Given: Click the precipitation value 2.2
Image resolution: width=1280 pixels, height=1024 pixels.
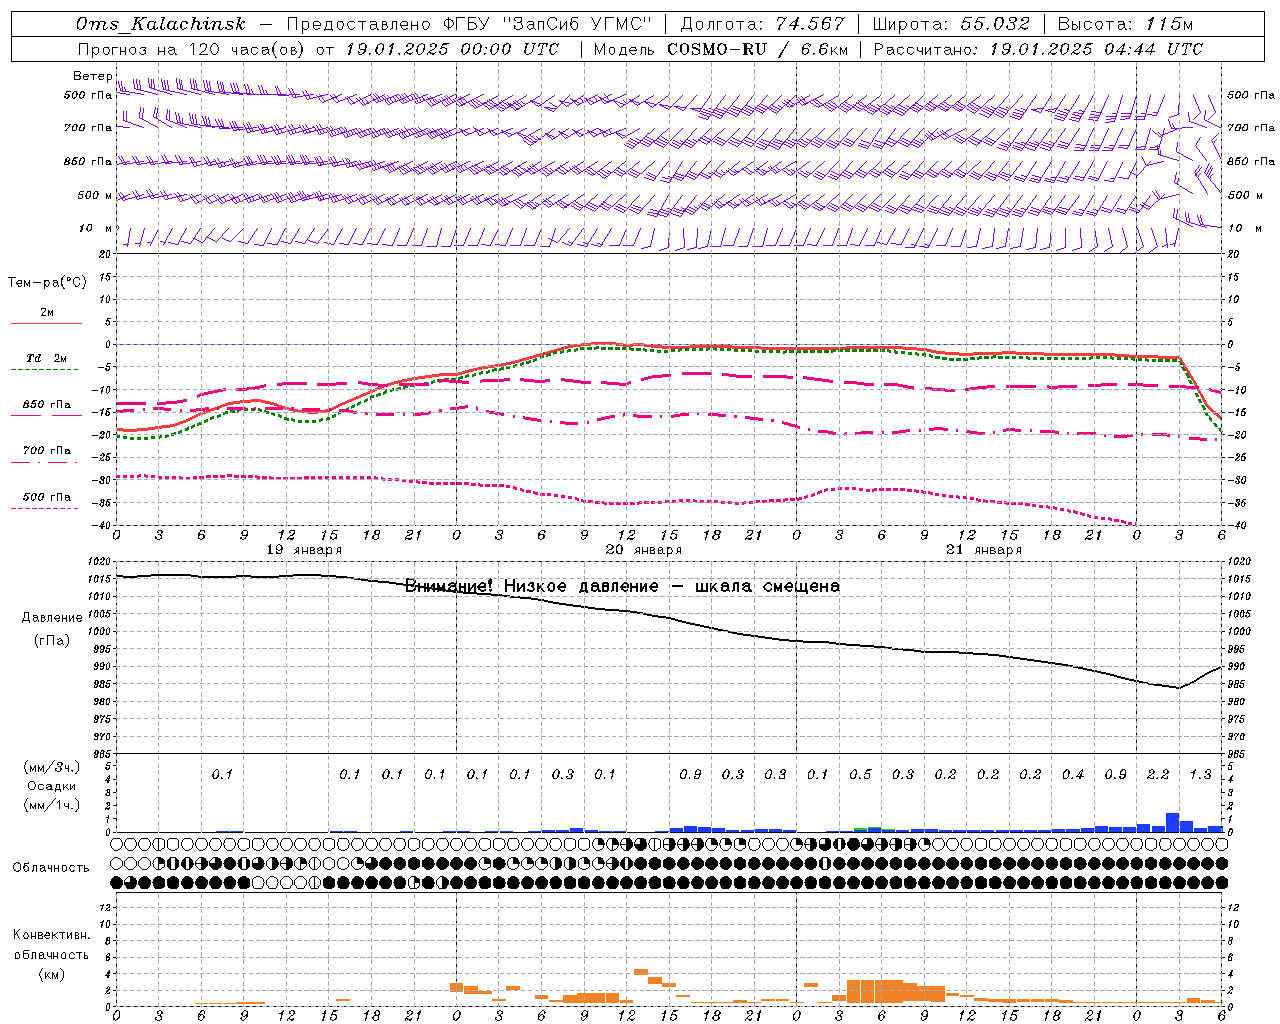Looking at the screenshot, I should pos(1158,774).
